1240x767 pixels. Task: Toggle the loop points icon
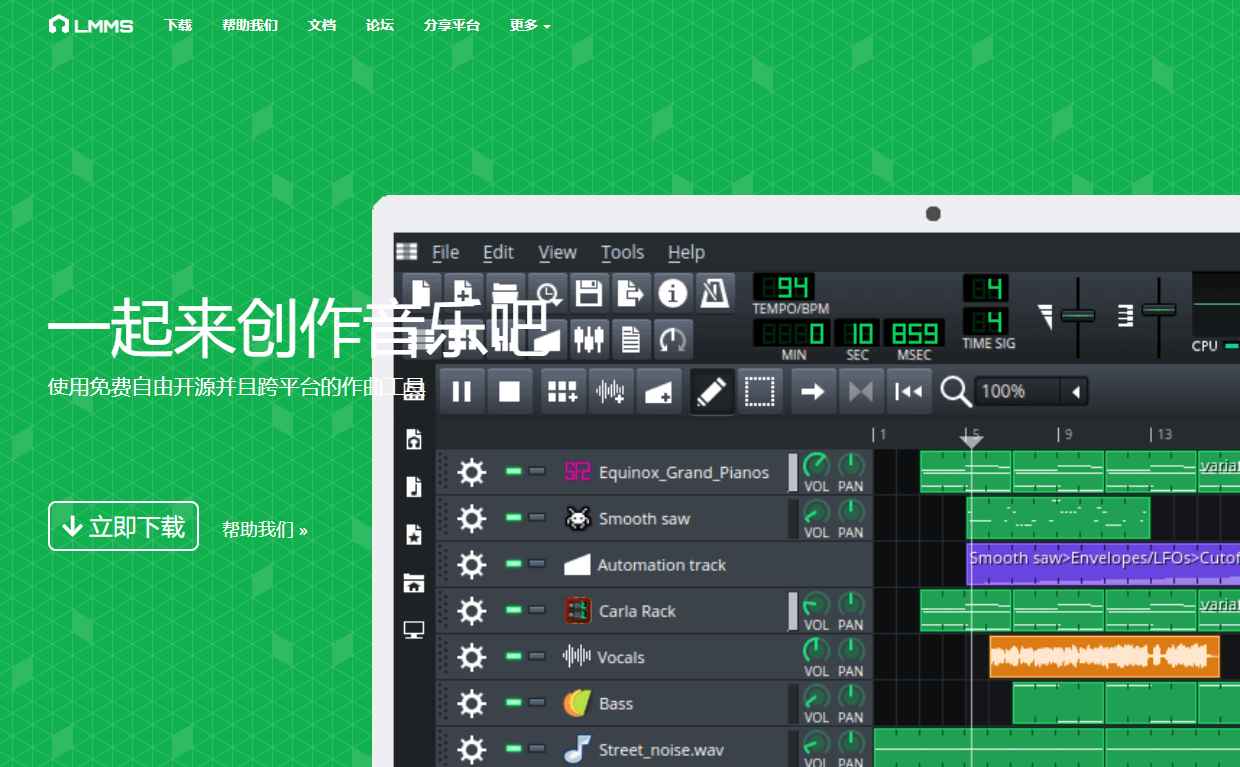click(861, 391)
